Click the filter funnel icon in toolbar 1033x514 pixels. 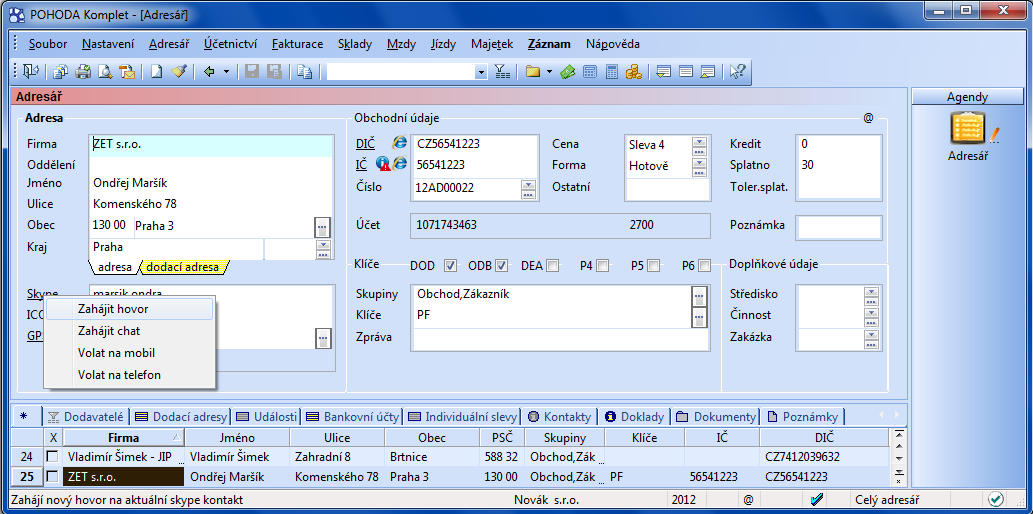coord(502,72)
